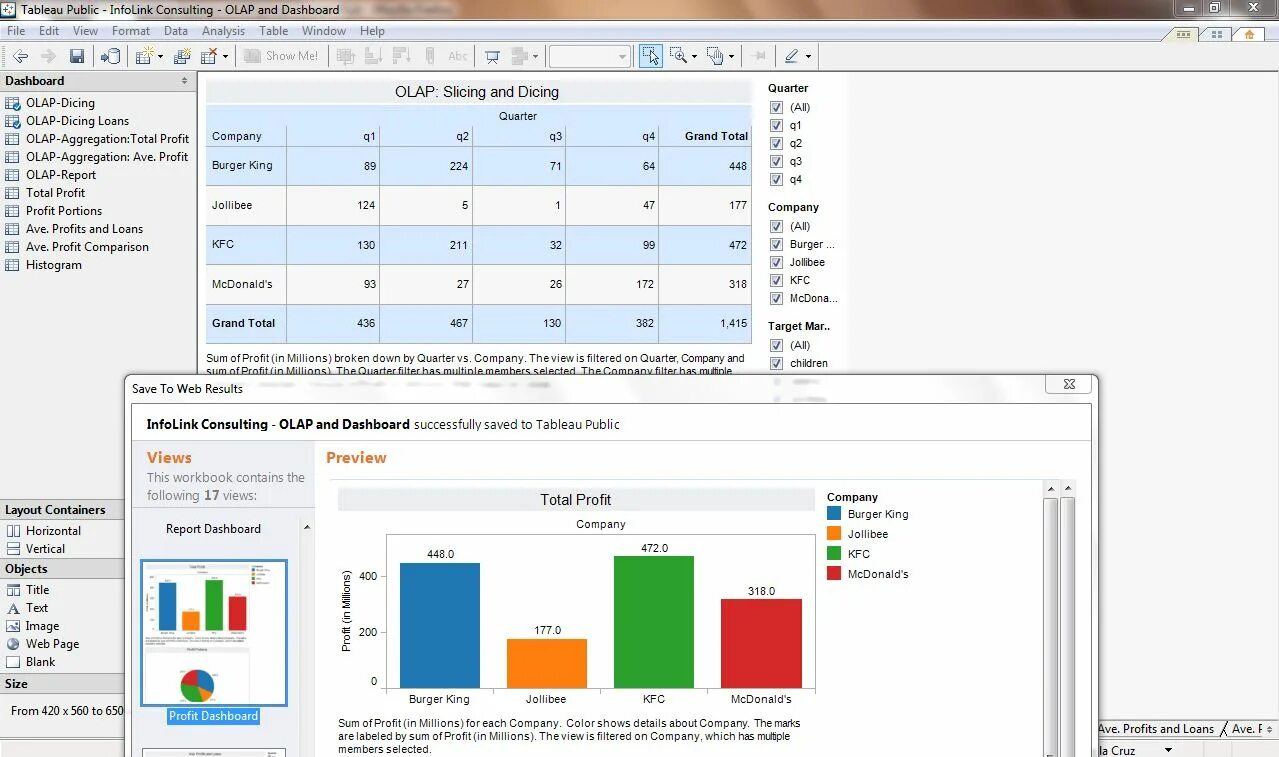Viewport: 1279px width, 757px height.
Task: Toggle the Jollibee company checkbox
Action: tap(776, 262)
